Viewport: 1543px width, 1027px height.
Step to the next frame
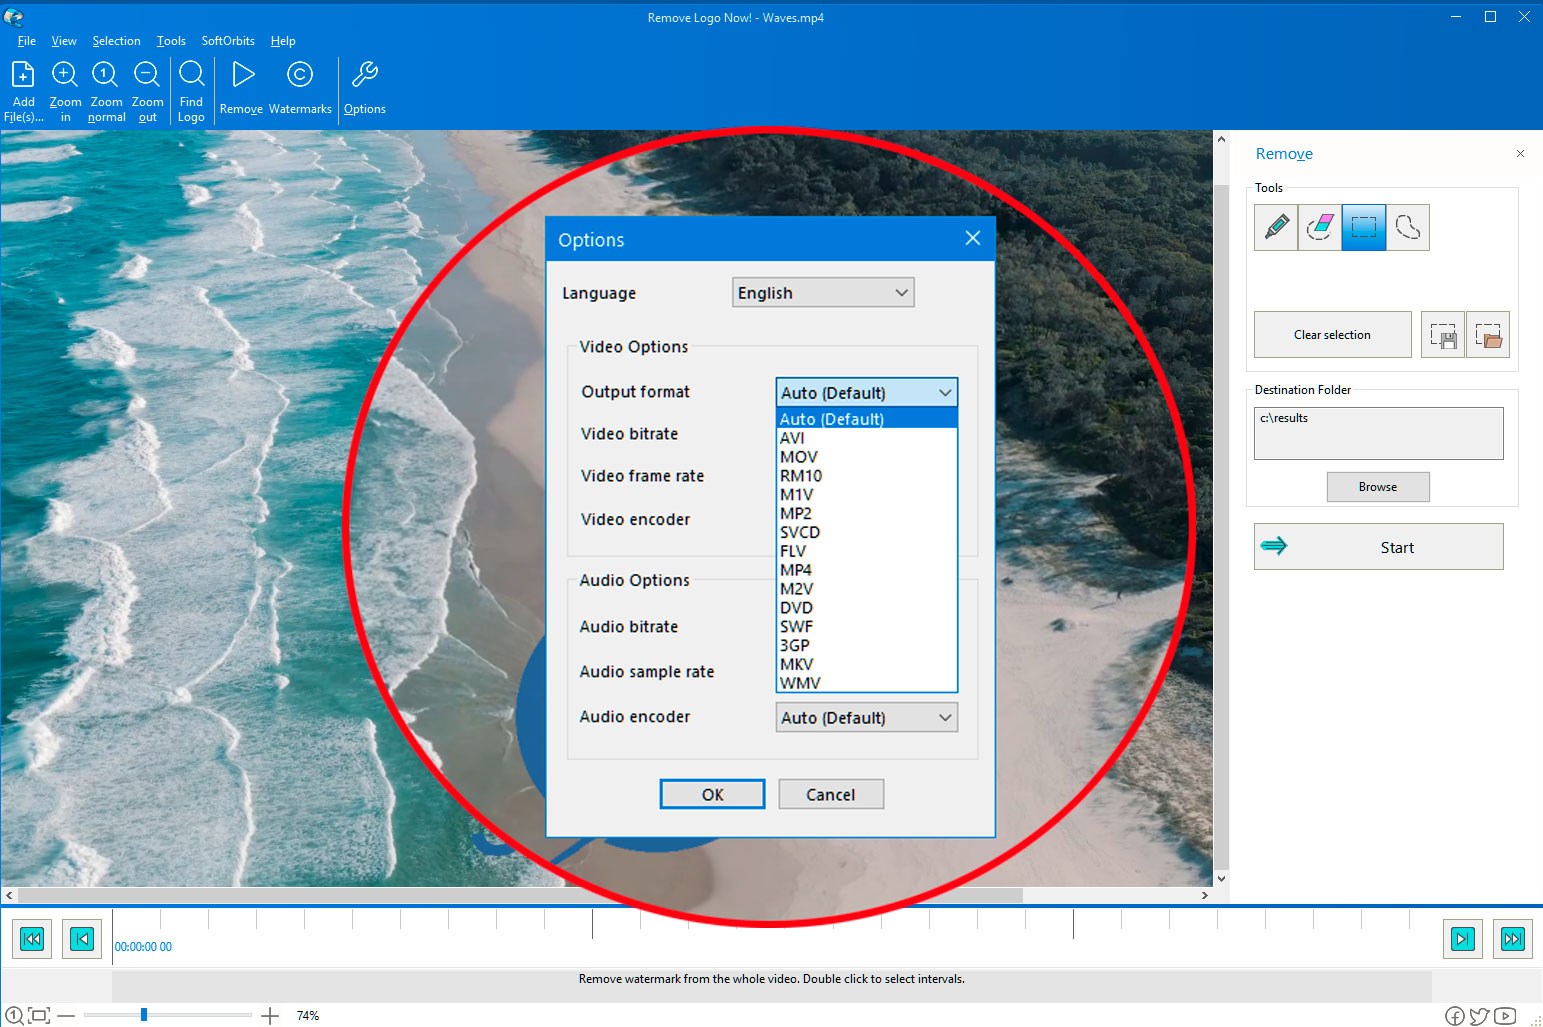point(1462,939)
